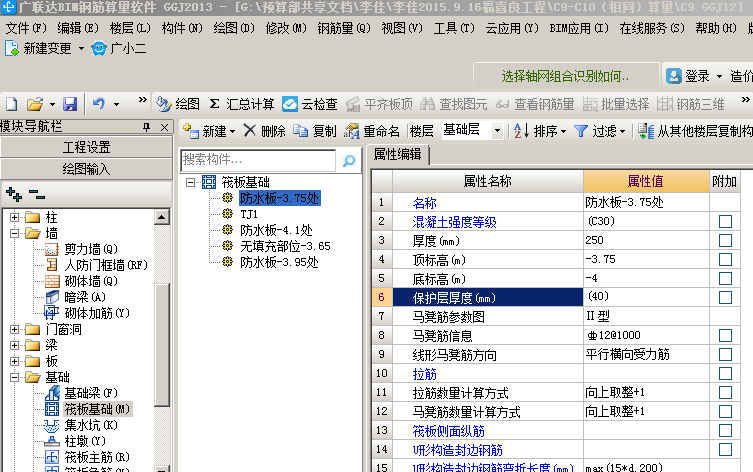Screen dimensions: 753x472
Task: Click the new file icon
Action: (12, 104)
